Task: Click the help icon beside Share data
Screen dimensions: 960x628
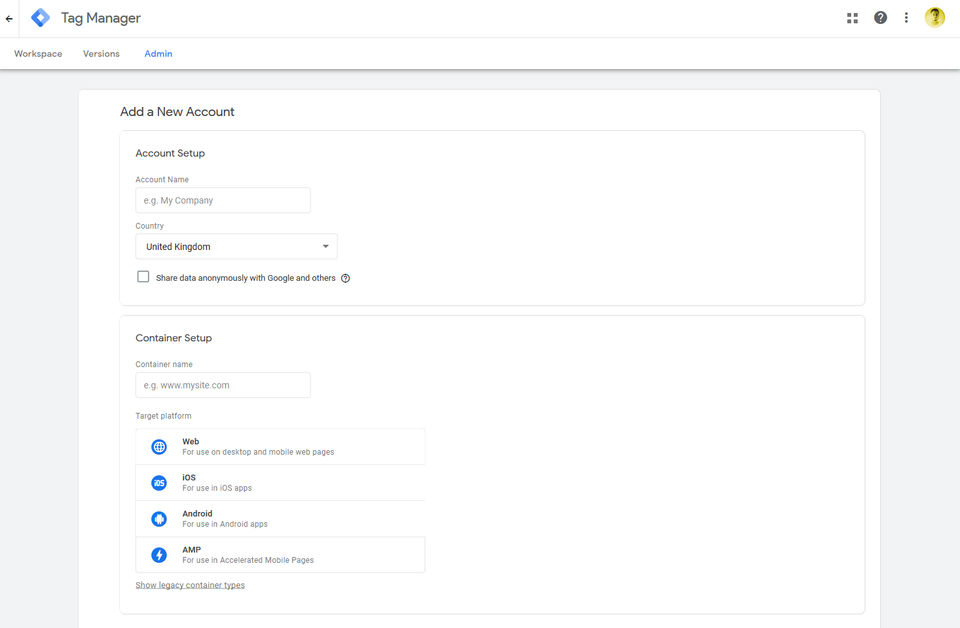Action: click(x=345, y=278)
